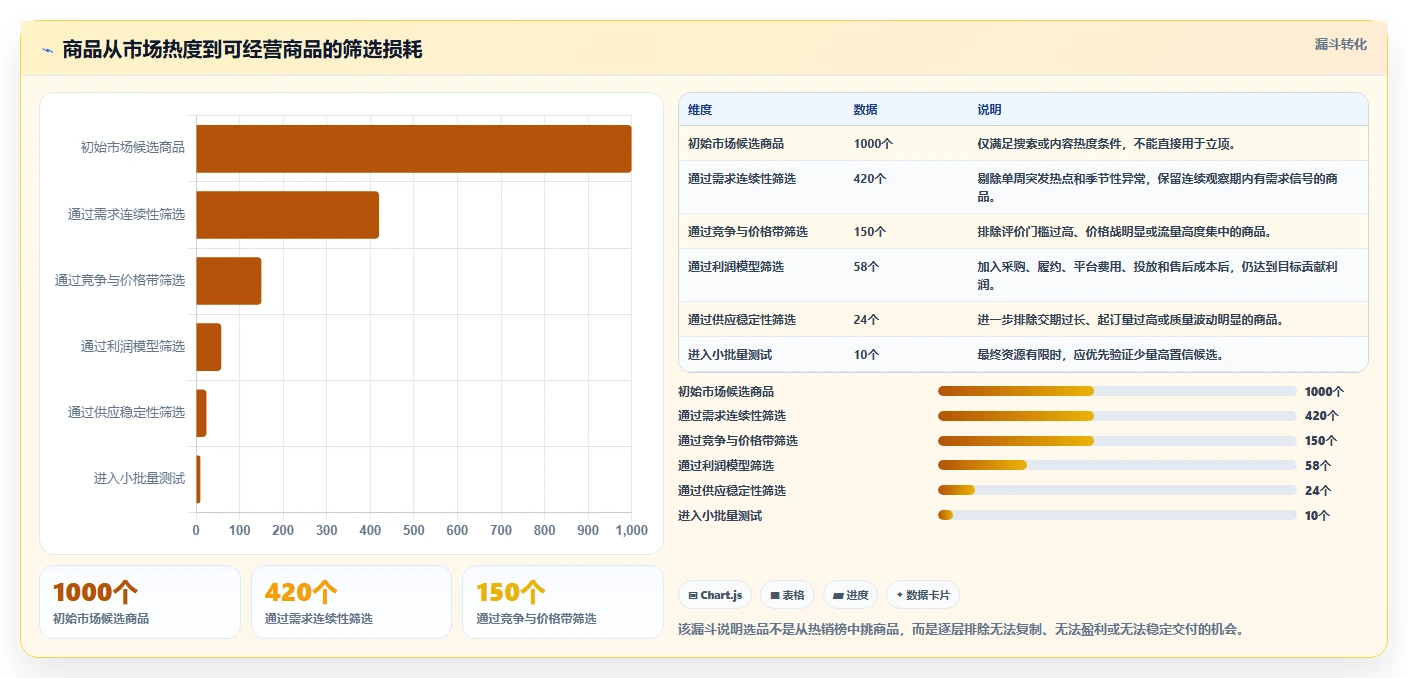Click the 500 tick on chart x-axis
This screenshot has height=678, width=1408.
tap(414, 530)
